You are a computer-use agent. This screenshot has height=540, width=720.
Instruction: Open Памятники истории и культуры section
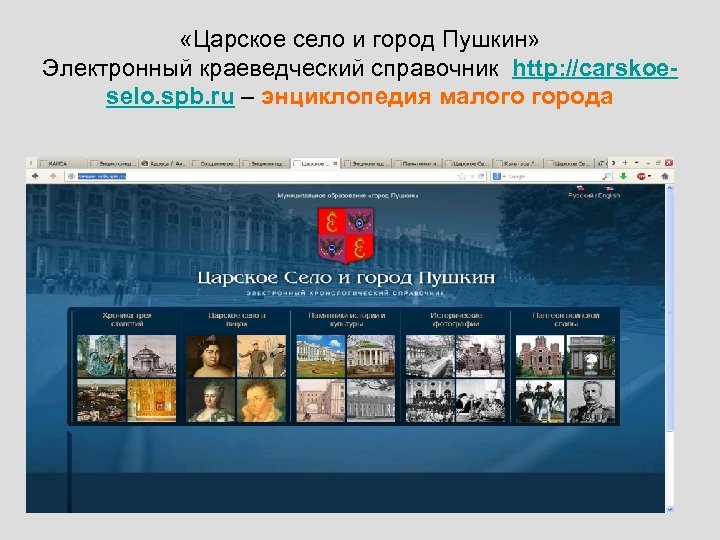tap(347, 320)
